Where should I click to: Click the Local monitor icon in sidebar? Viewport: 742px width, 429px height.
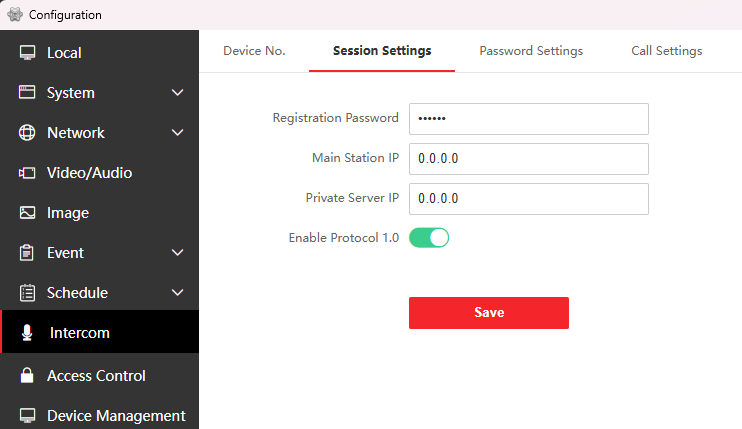point(28,53)
